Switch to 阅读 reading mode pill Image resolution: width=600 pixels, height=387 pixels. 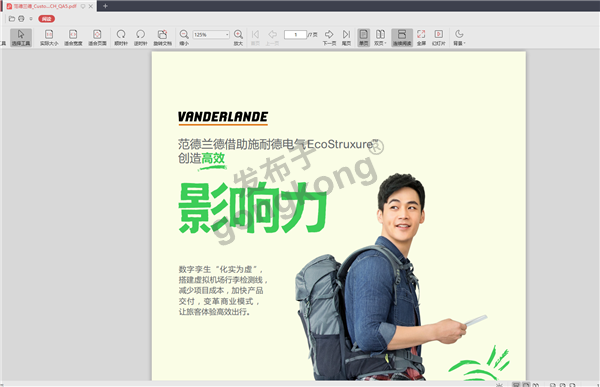pos(46,19)
